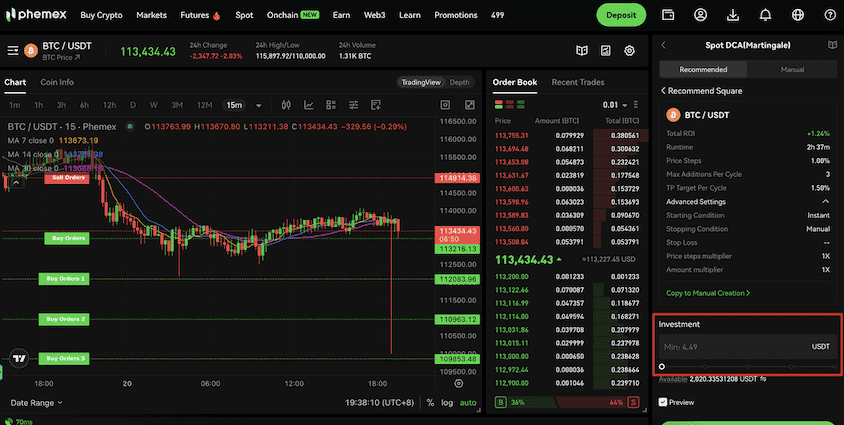844x425 pixels.
Task: Toggle the Preview checkbox
Action: tap(663, 402)
